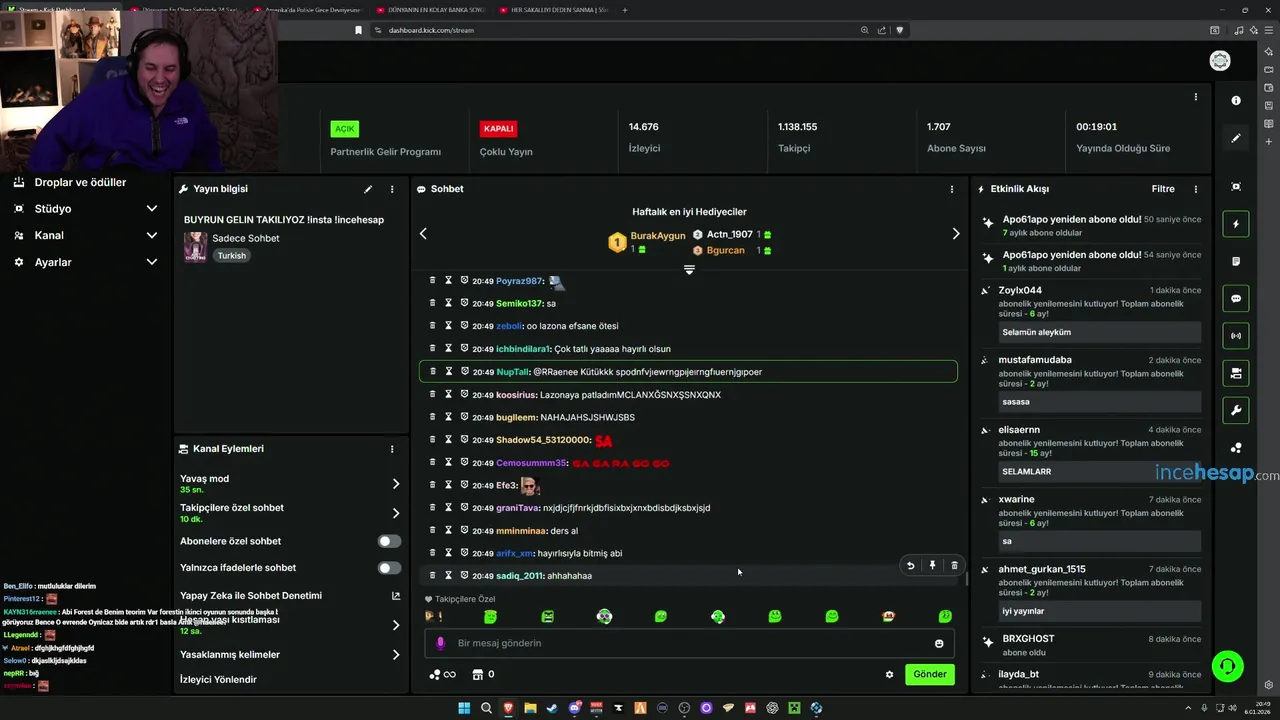Click the microphone icon in message box

click(441, 643)
